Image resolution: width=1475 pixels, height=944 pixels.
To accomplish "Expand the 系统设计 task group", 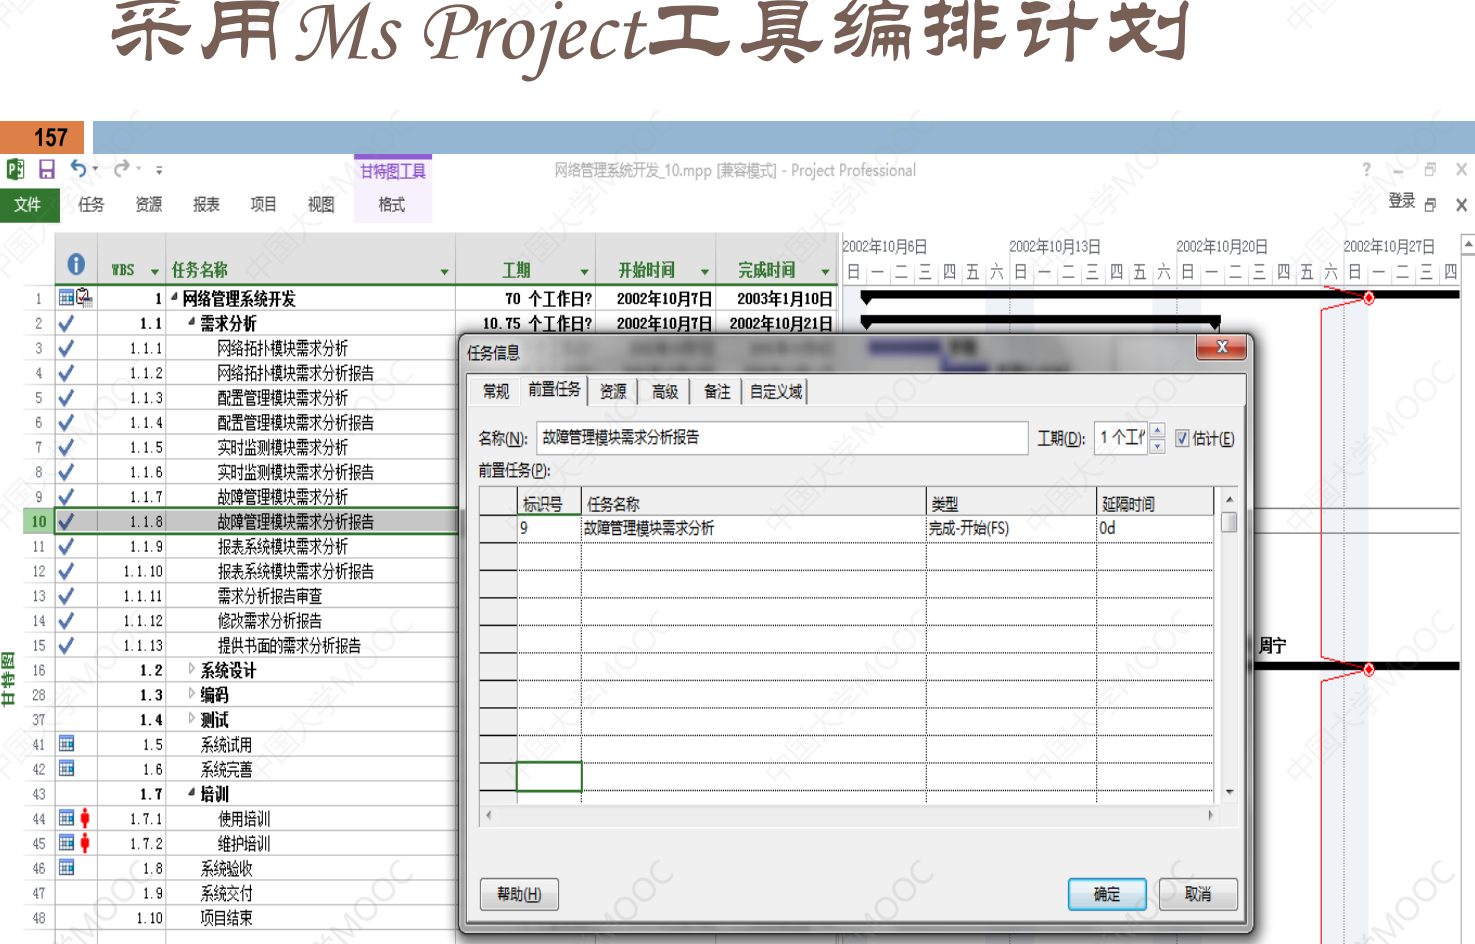I will click(x=192, y=669).
